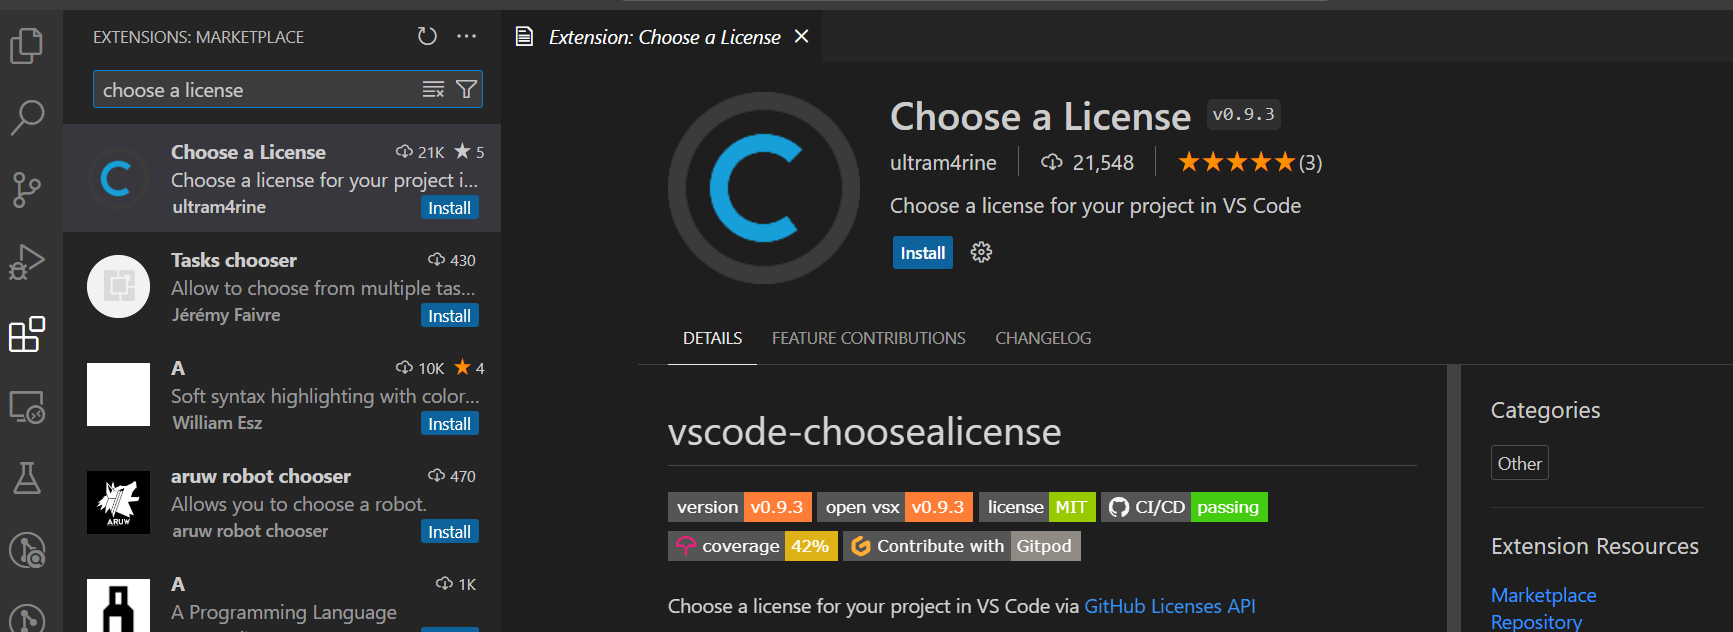Click the coverage 42% badge
The height and width of the screenshot is (632, 1733).
(753, 546)
